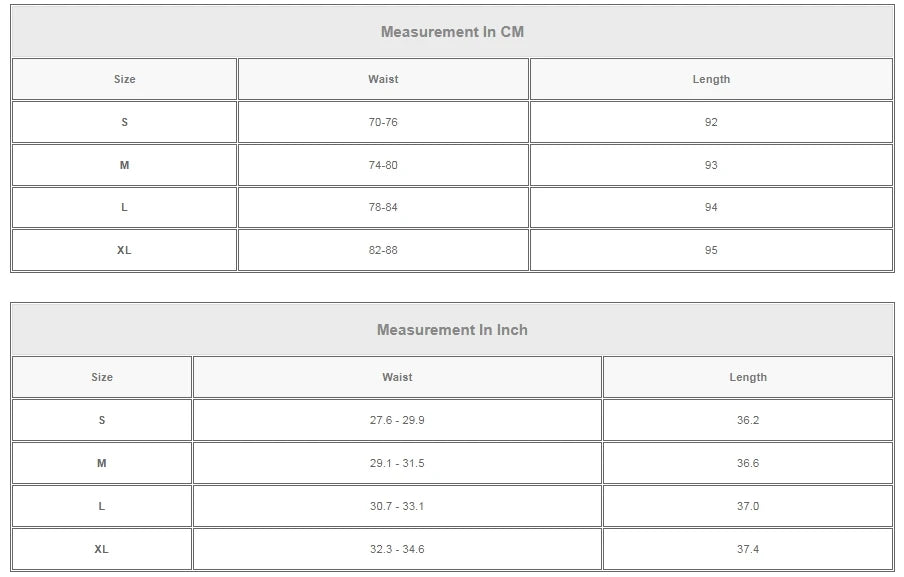Select the Waist header in CM table
Image resolution: width=904 pixels, height=577 pixels.
383,79
